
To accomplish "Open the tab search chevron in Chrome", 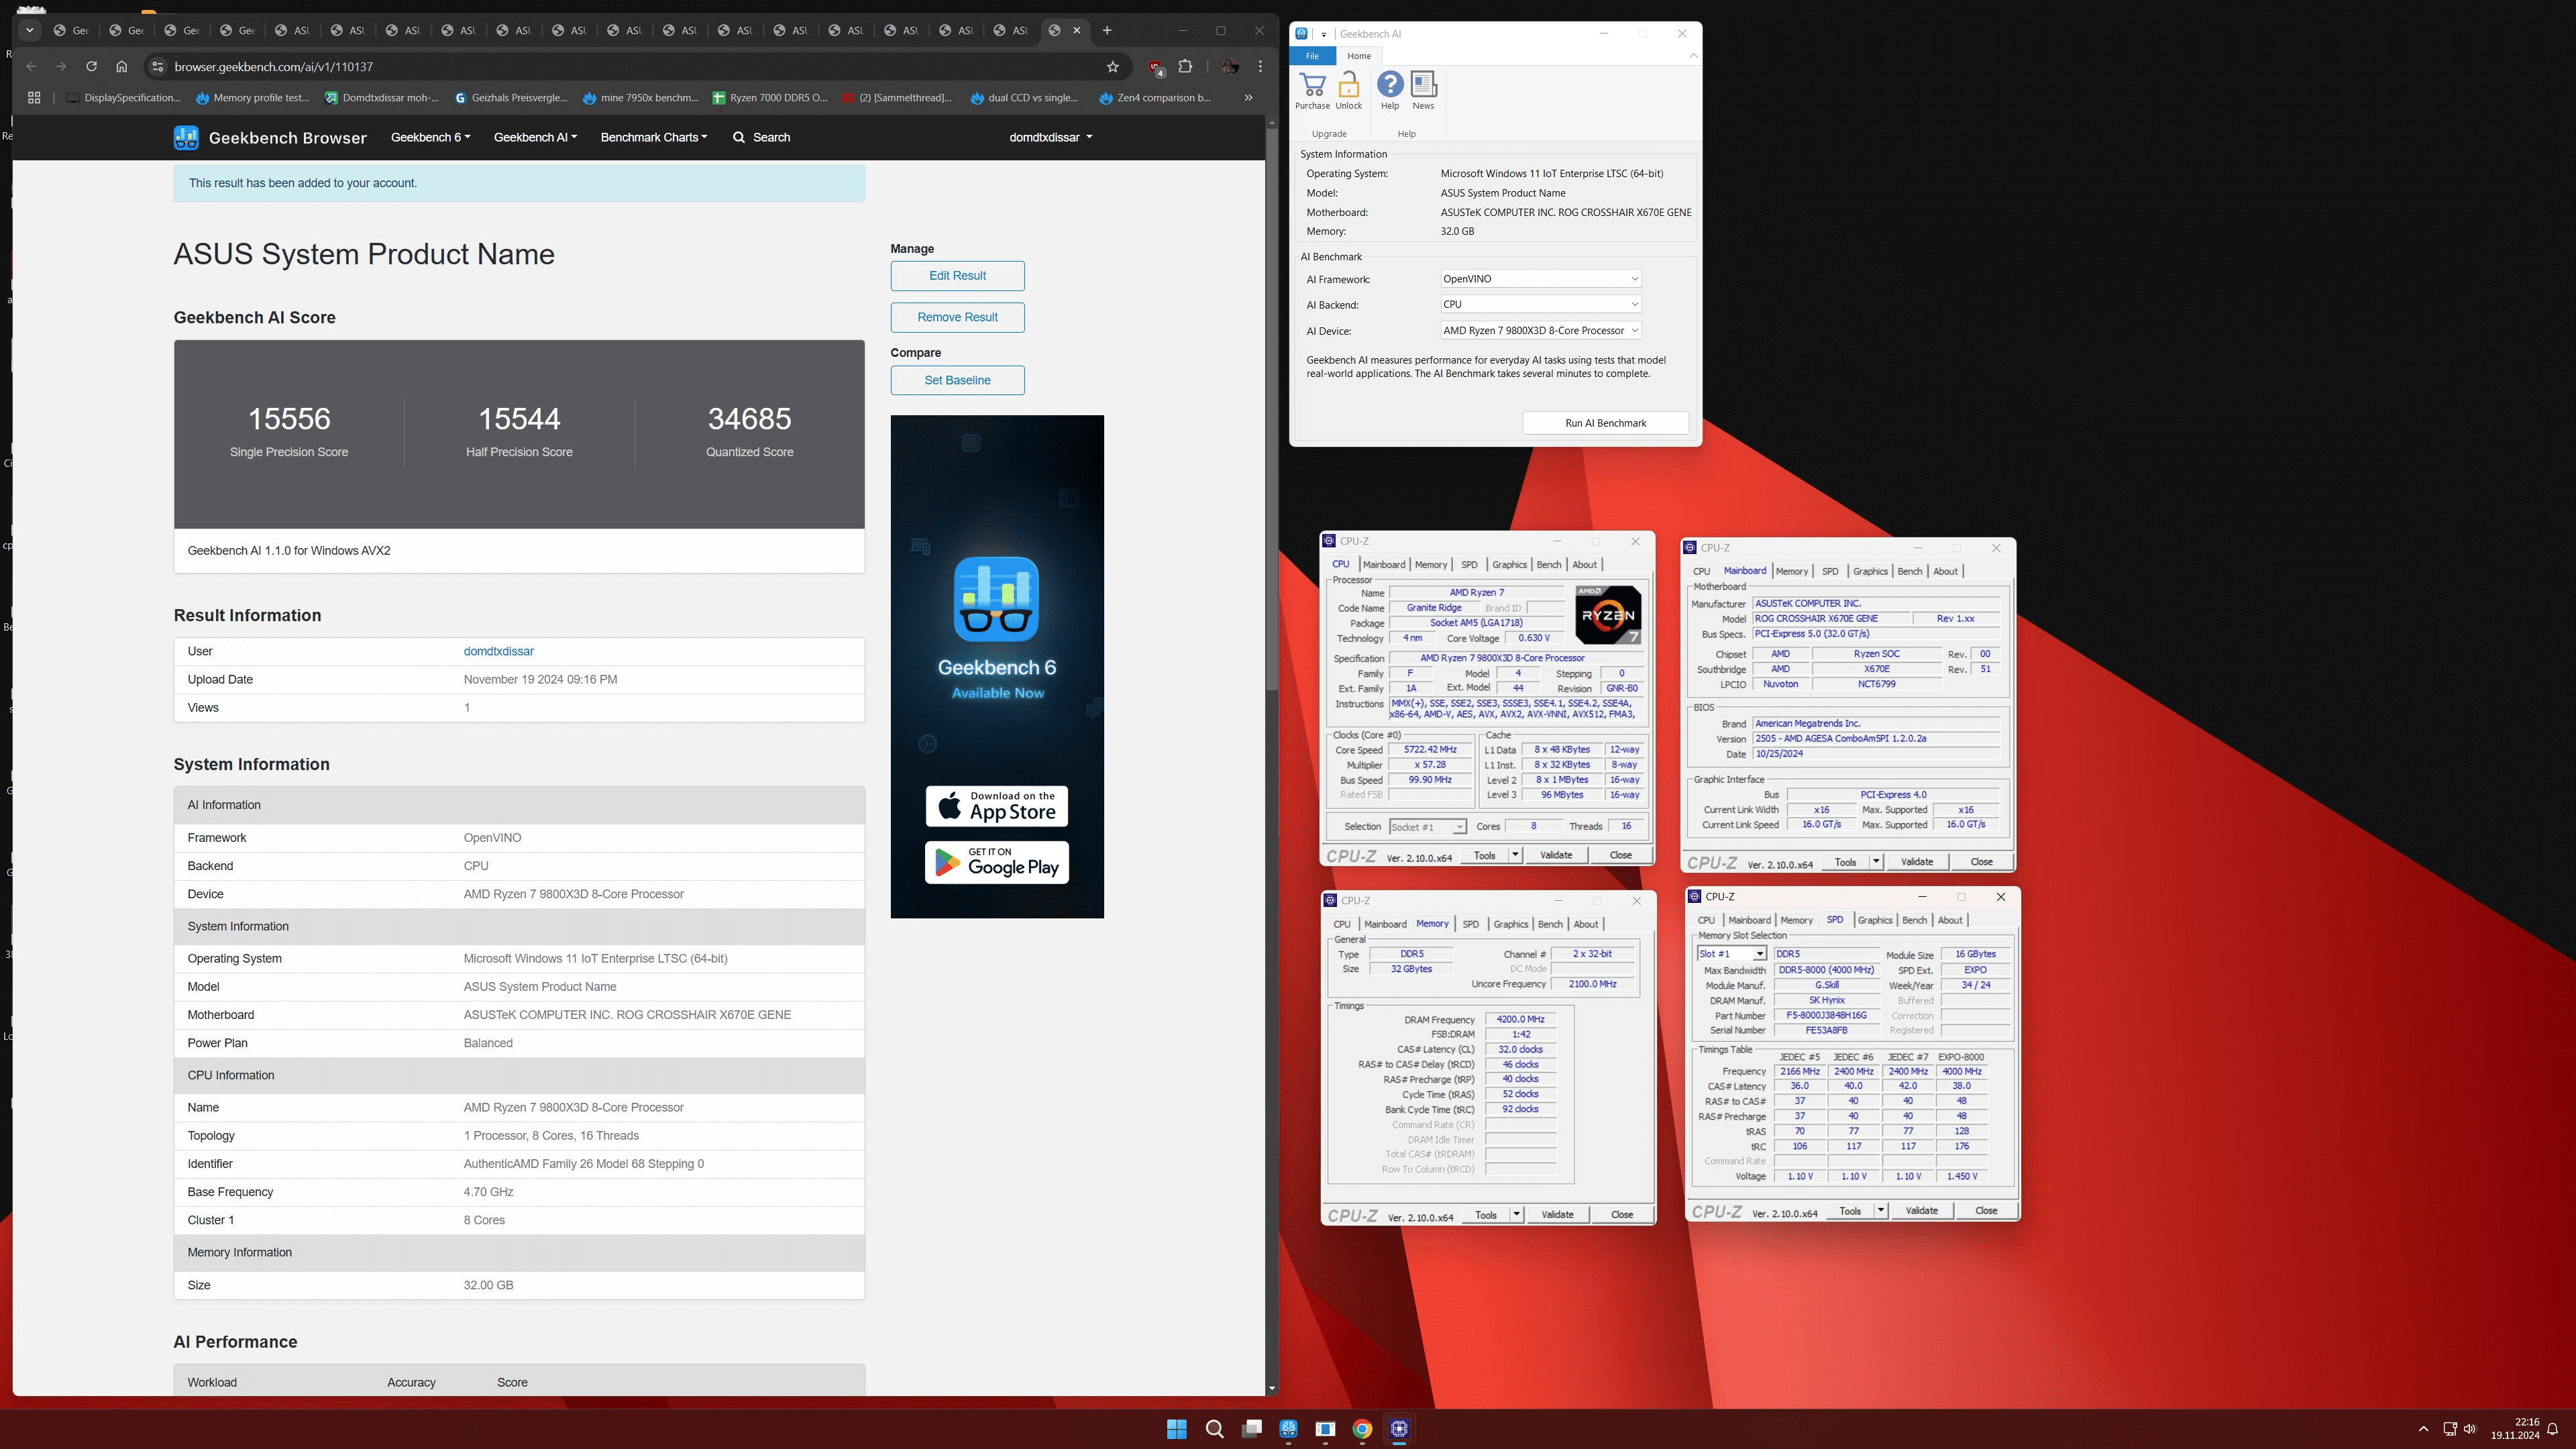I will click(x=30, y=31).
